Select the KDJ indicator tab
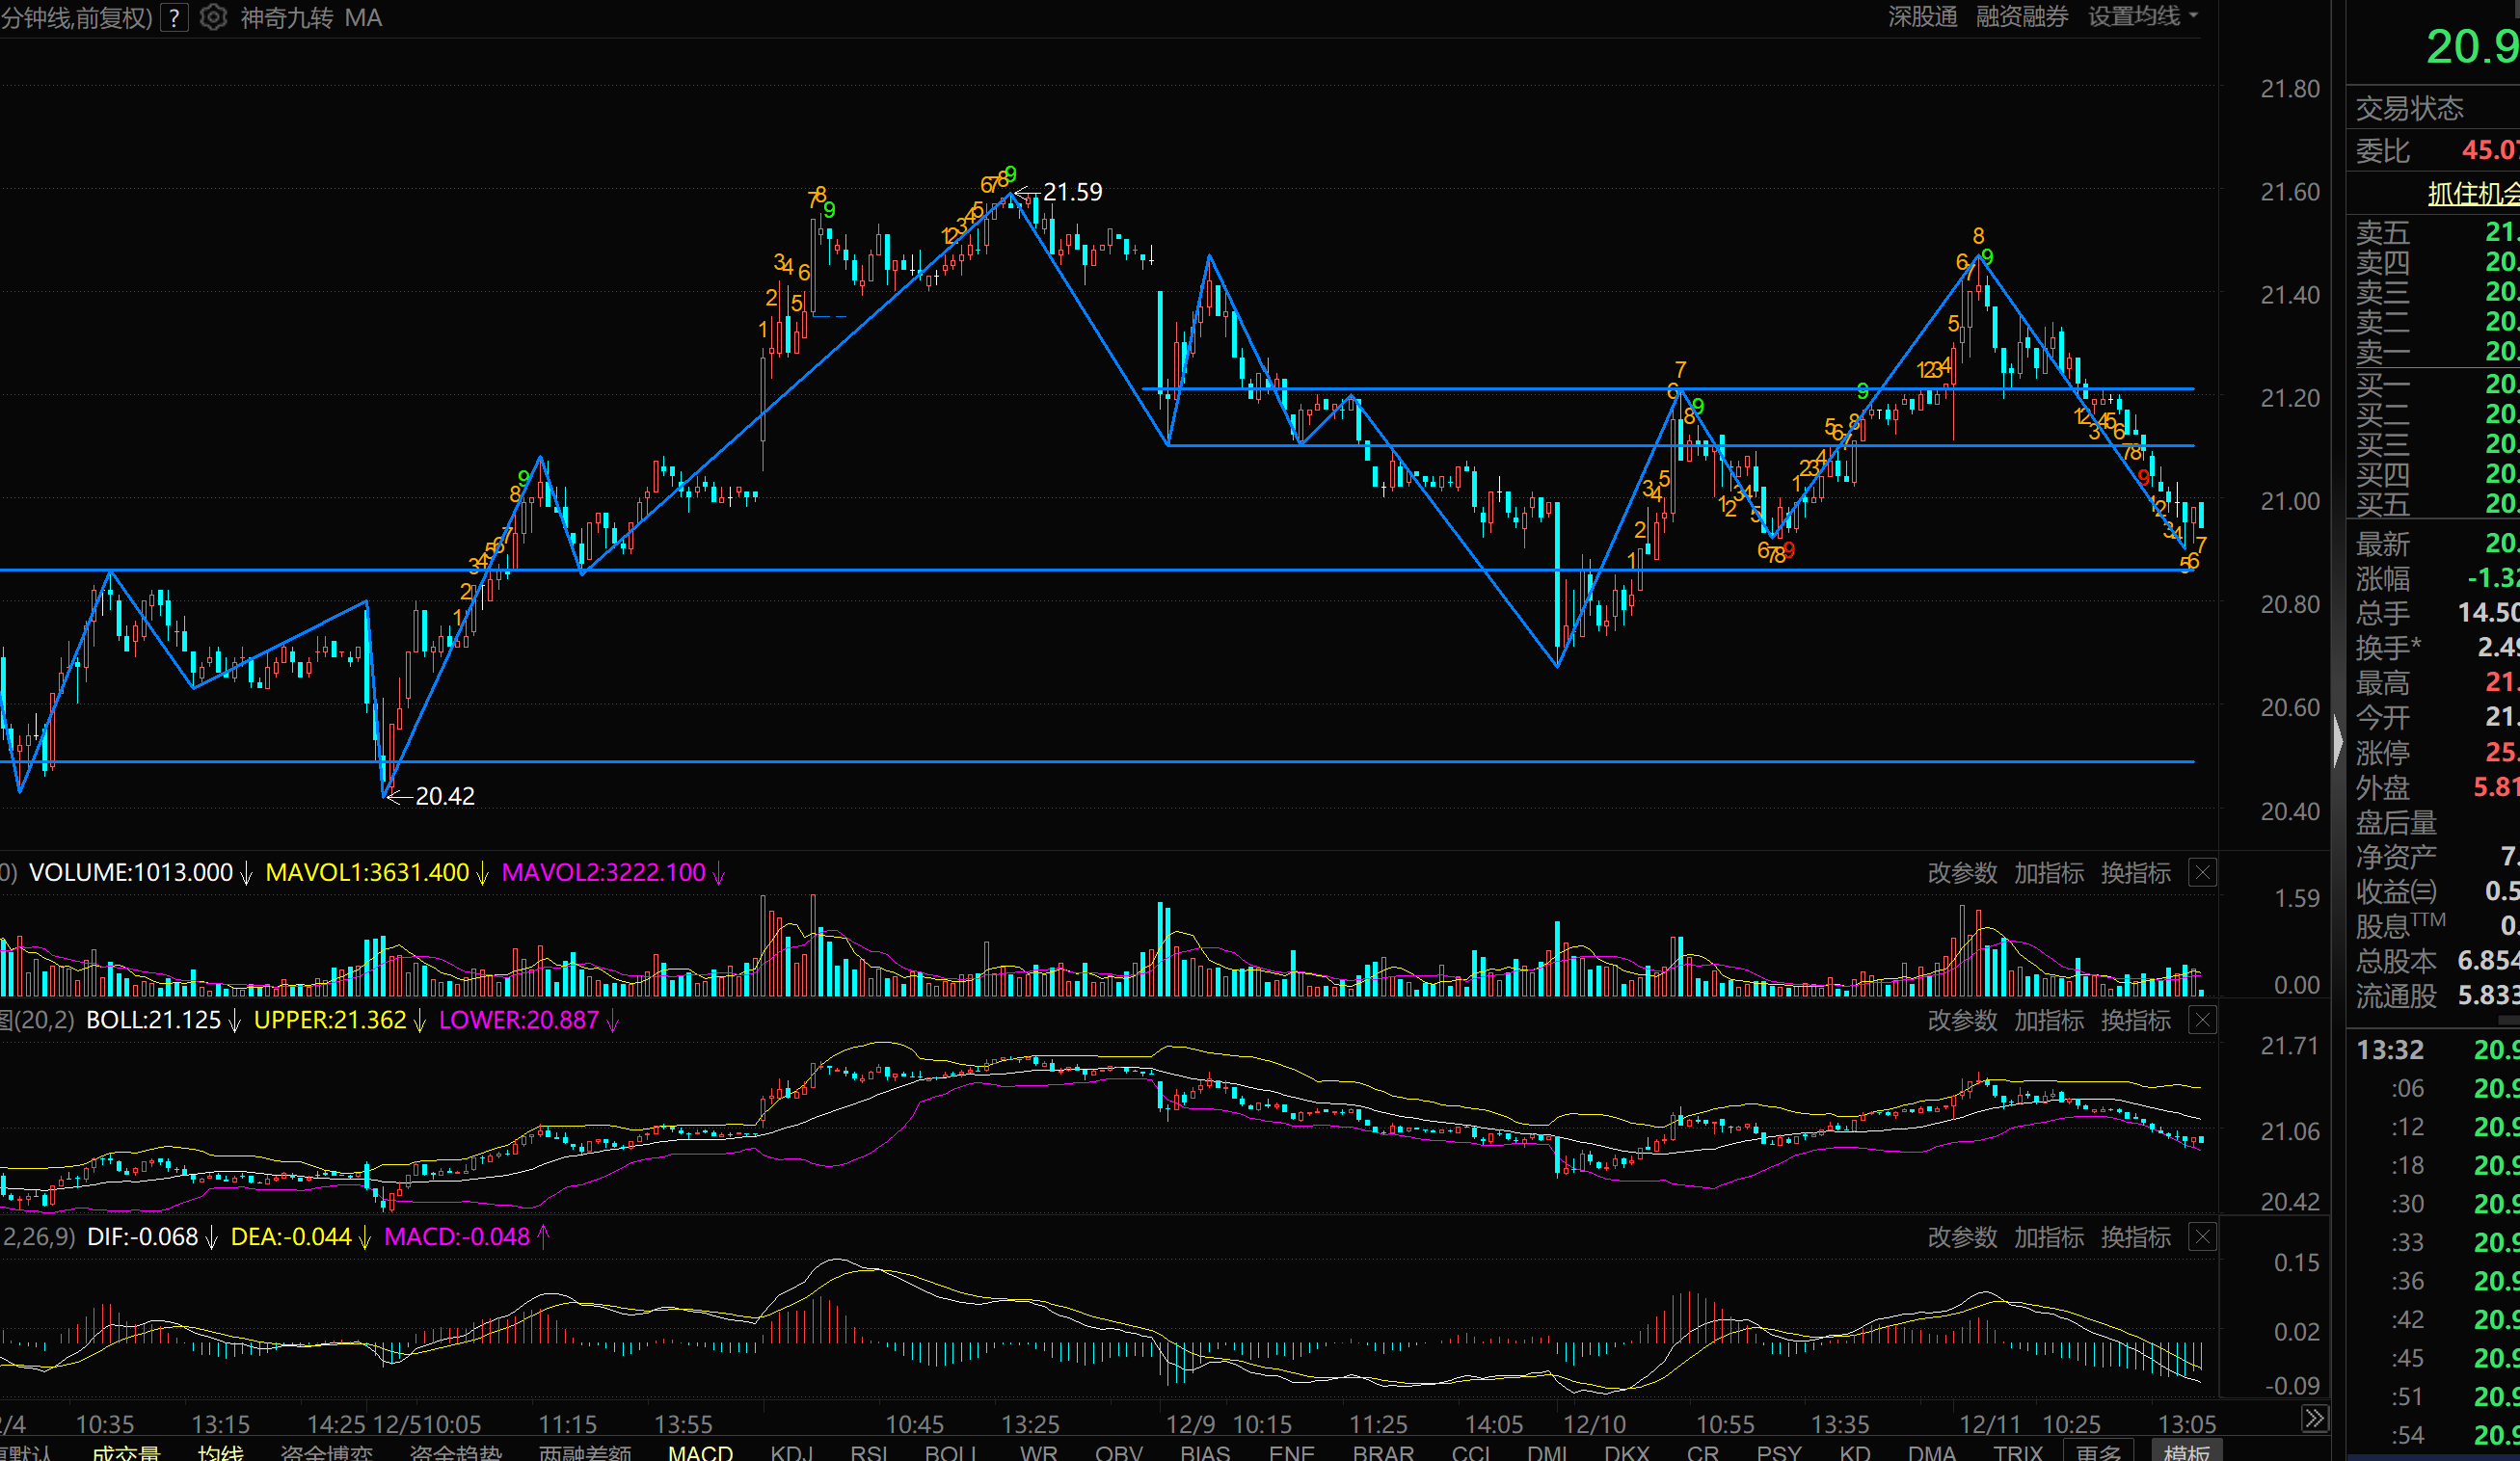Viewport: 2520px width, 1461px height. point(792,1452)
